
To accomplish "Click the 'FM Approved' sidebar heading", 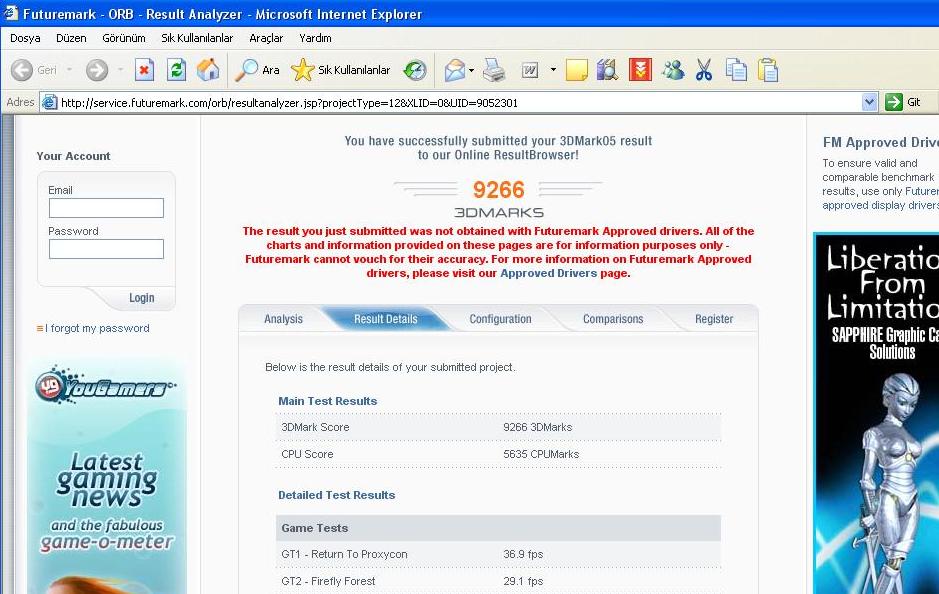I will (x=880, y=143).
